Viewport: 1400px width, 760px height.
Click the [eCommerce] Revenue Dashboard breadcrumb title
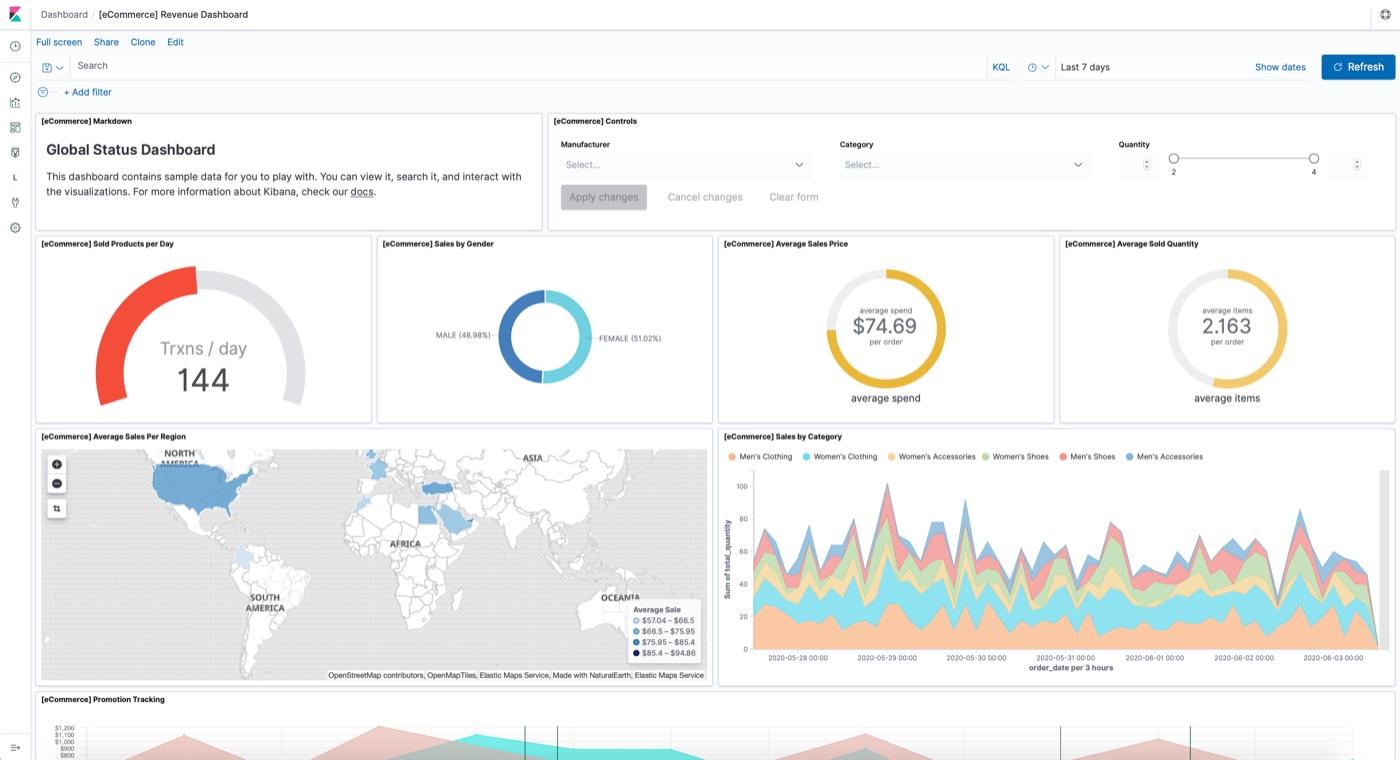click(x=174, y=14)
